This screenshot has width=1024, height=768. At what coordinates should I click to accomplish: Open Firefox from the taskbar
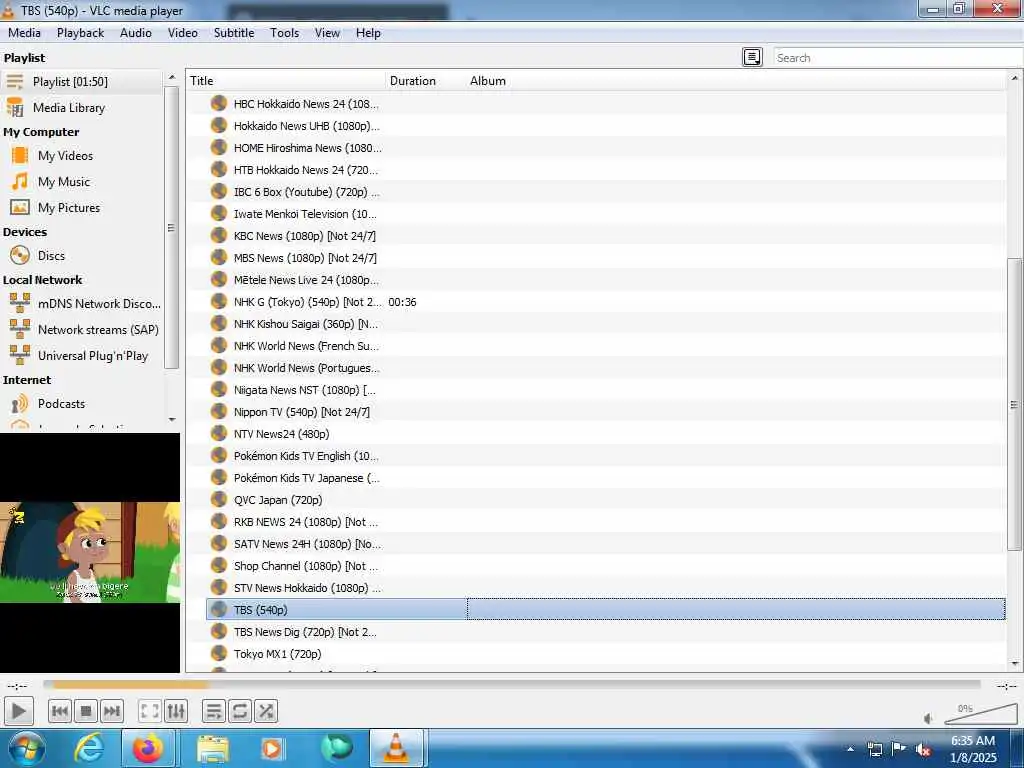(148, 748)
